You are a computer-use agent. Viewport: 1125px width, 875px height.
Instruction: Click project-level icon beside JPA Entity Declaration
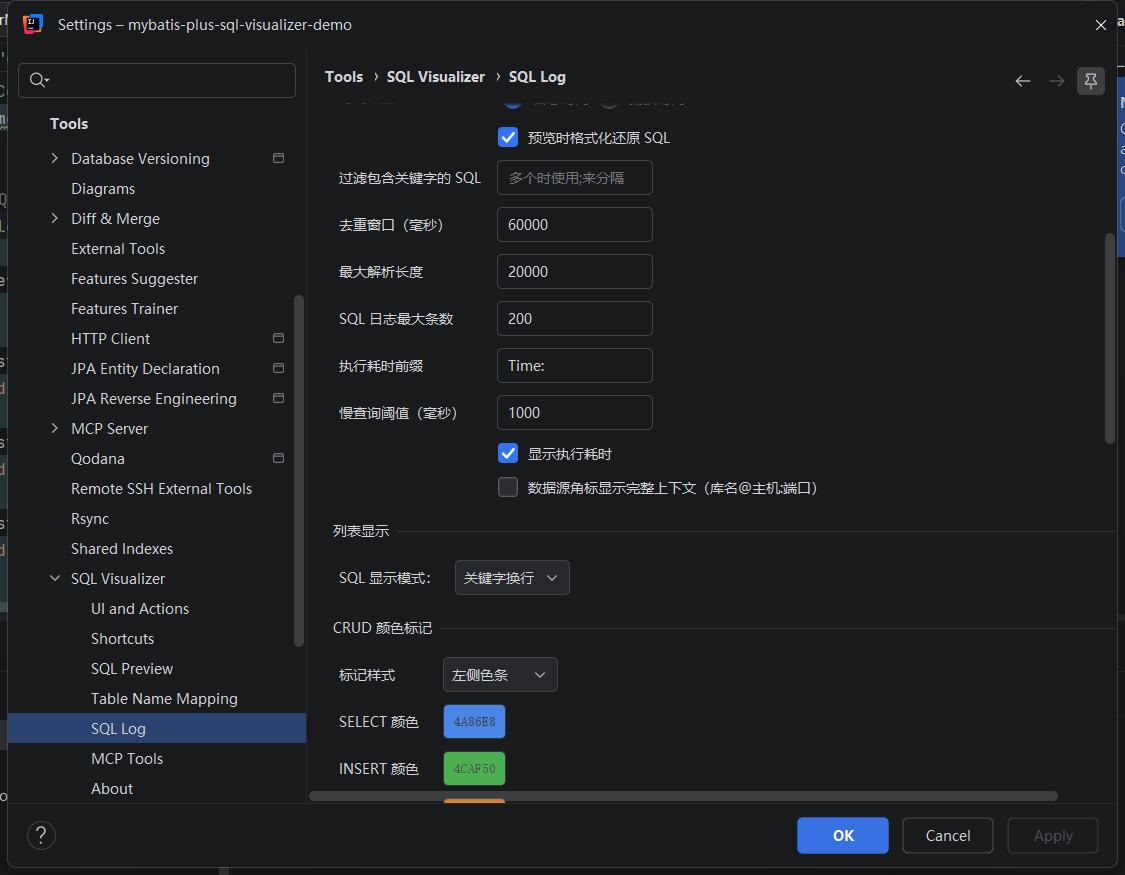pos(278,368)
